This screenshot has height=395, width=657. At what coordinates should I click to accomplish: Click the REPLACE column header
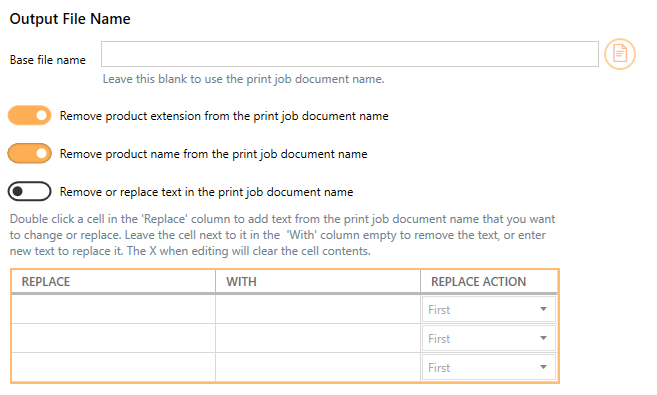coord(113,281)
